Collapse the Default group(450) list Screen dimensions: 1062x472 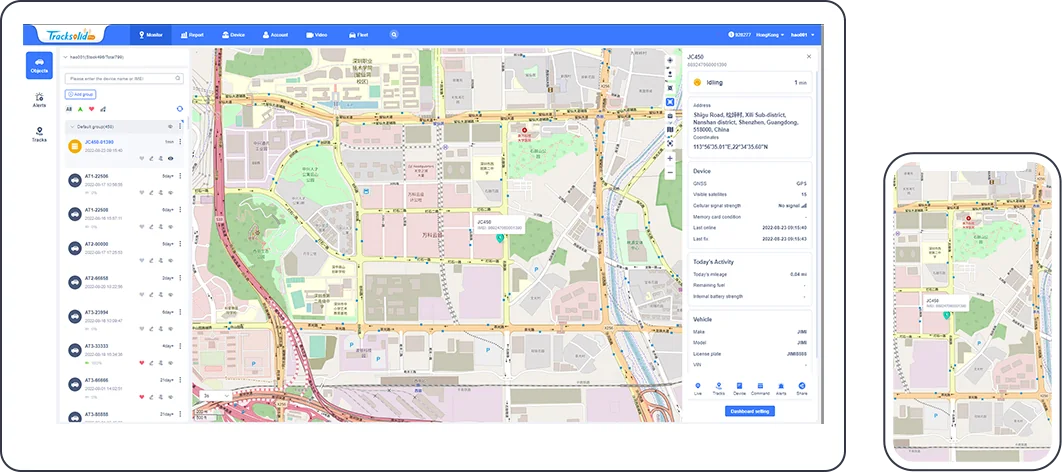click(x=72, y=127)
